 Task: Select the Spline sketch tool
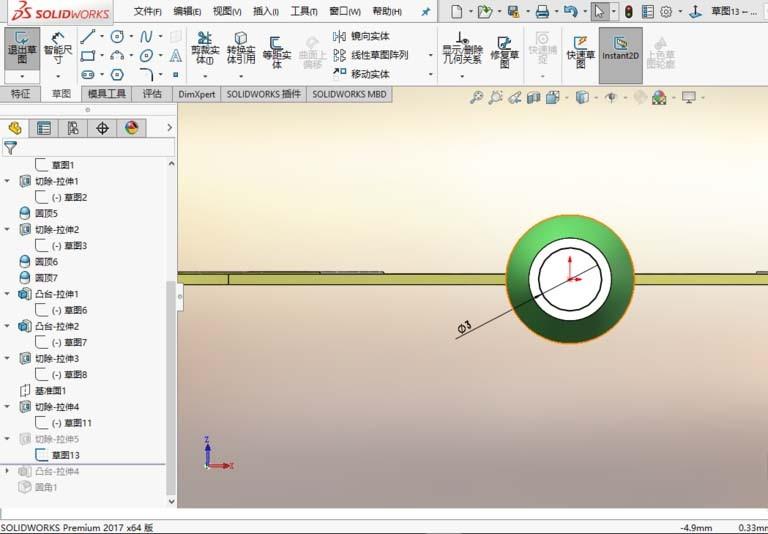click(x=146, y=36)
